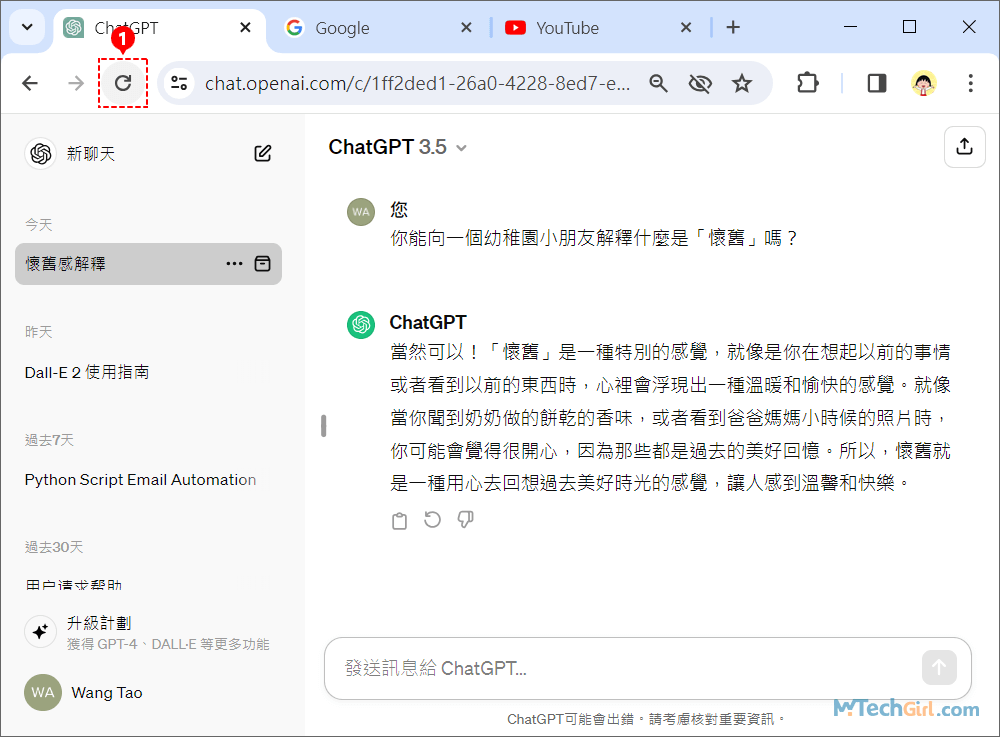Click the 今天 section label
This screenshot has height=737, width=1000.
[x=38, y=224]
